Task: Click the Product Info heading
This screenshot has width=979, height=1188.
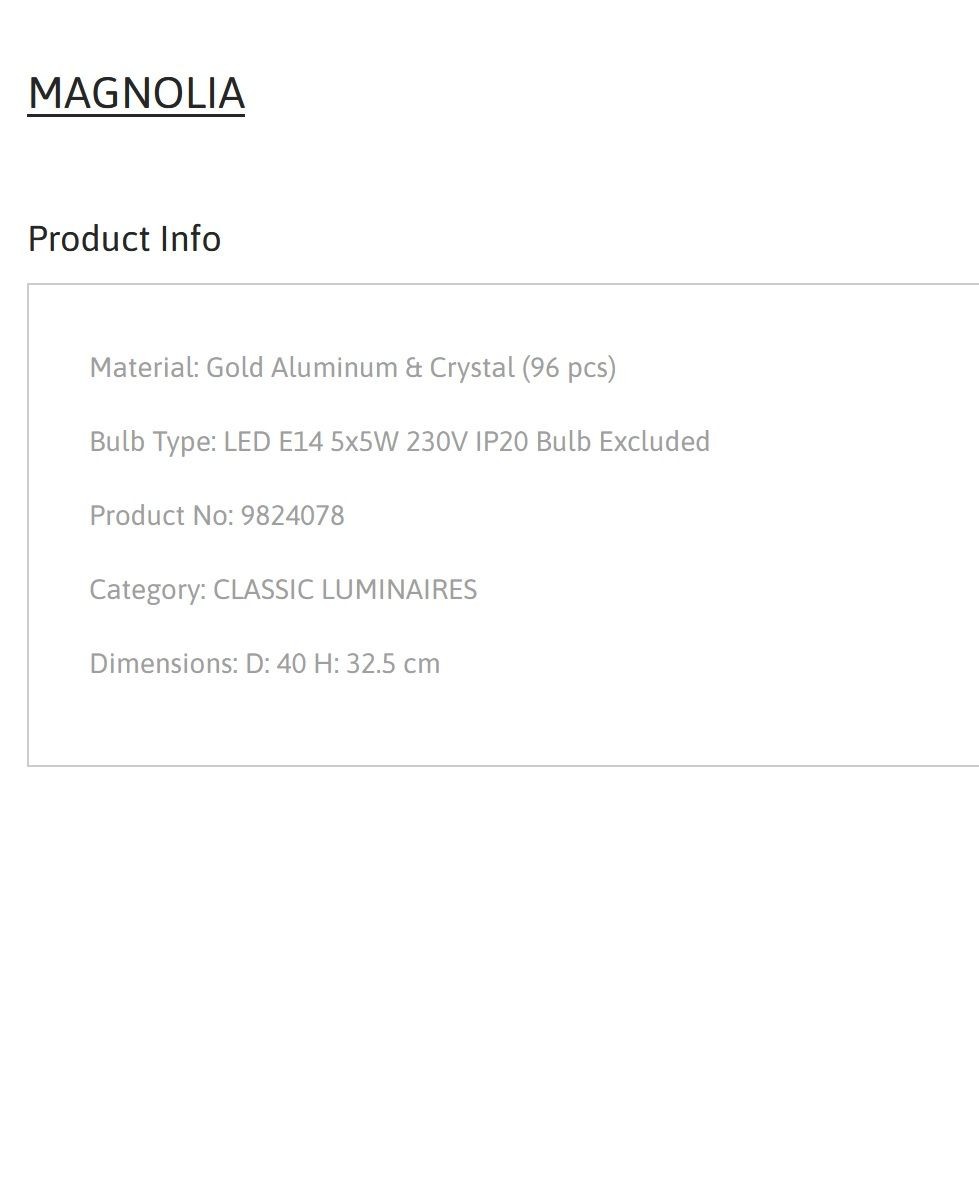Action: coord(124,239)
